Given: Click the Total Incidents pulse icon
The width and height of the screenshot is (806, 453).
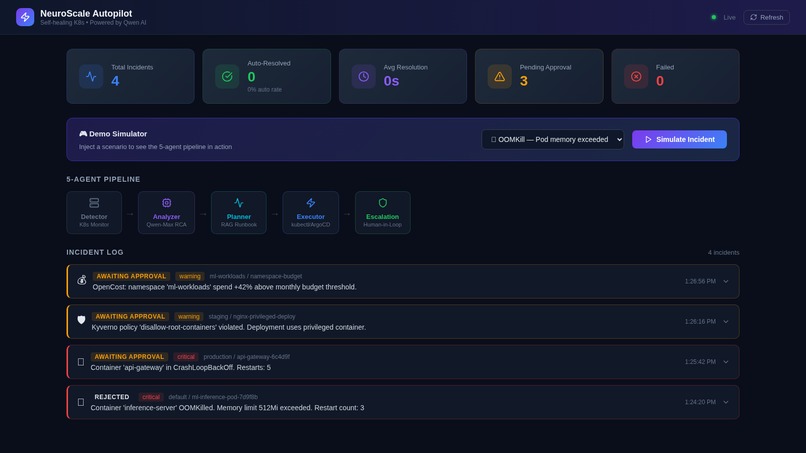Looking at the screenshot, I should [x=91, y=77].
